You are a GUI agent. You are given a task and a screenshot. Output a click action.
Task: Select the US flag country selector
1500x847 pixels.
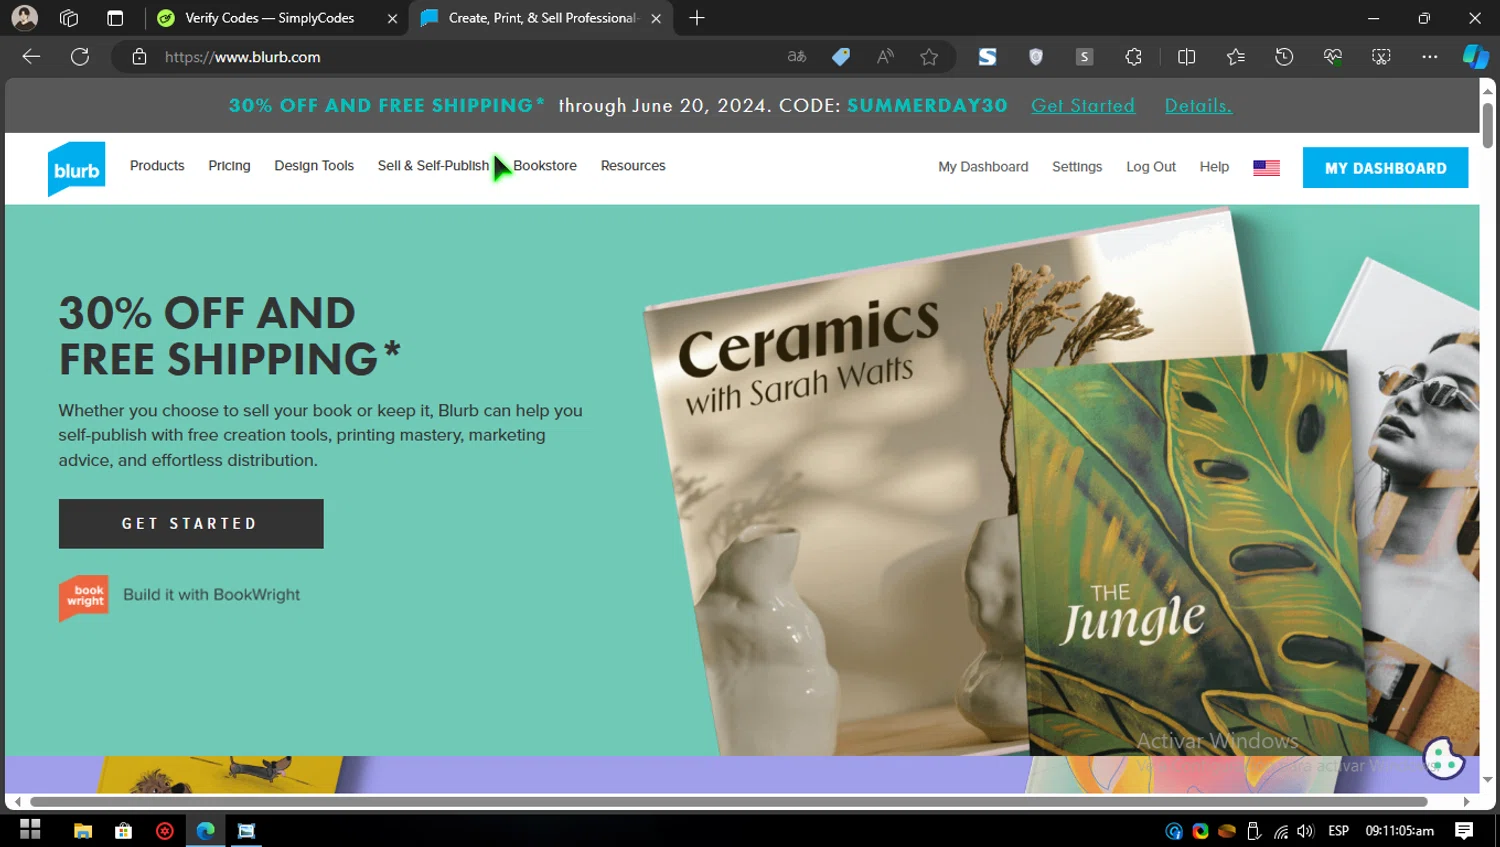[x=1266, y=167]
